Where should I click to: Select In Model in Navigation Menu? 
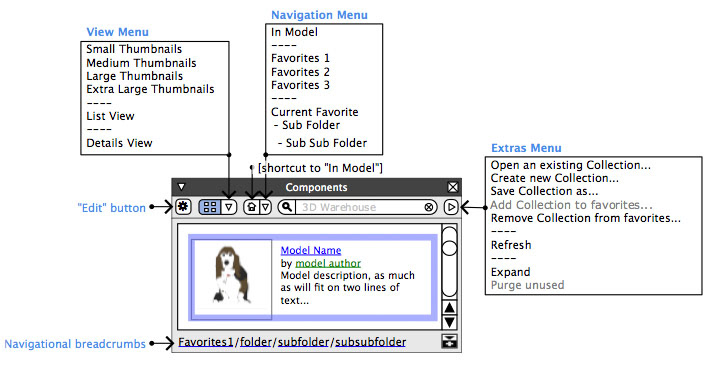[x=294, y=32]
